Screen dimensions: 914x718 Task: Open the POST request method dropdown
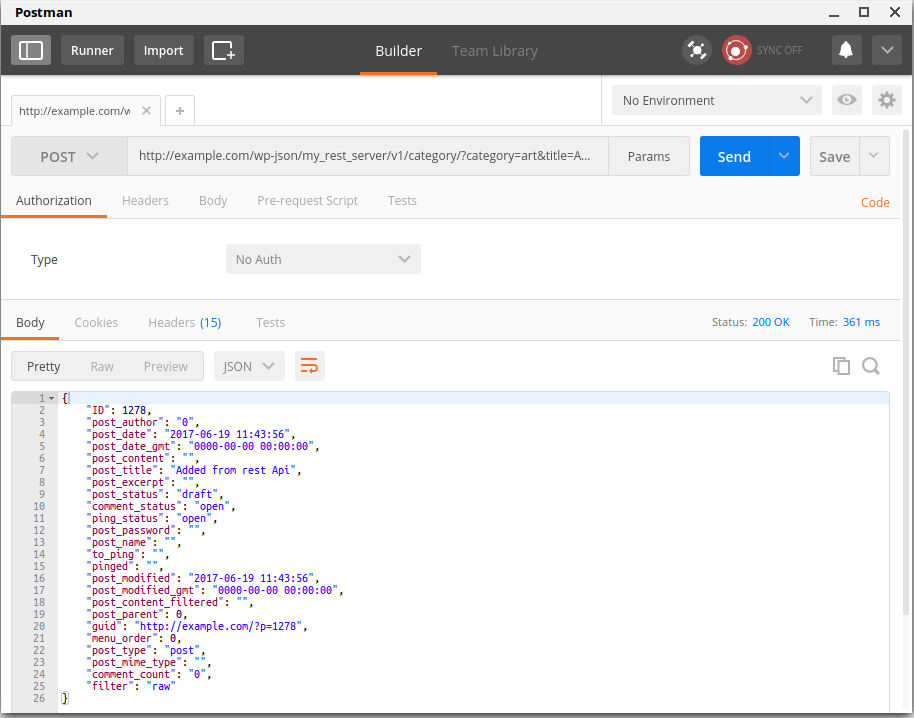pos(68,156)
